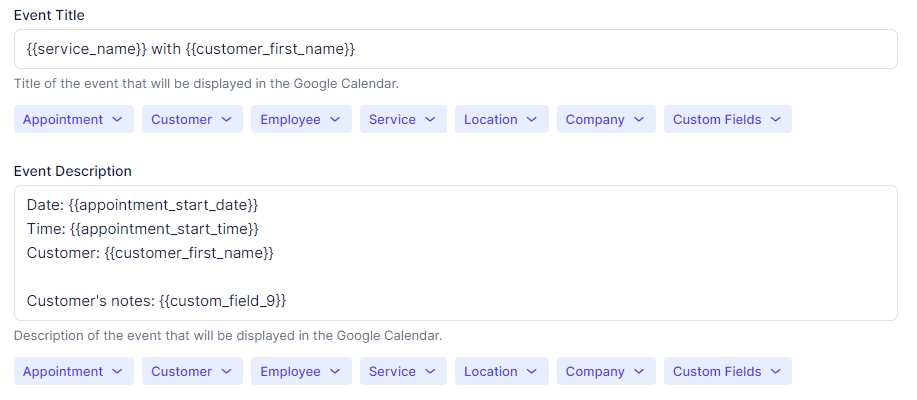This screenshot has height=400, width=917.
Task: Open Employee dropdown under Event Description
Action: pyautogui.click(x=301, y=372)
